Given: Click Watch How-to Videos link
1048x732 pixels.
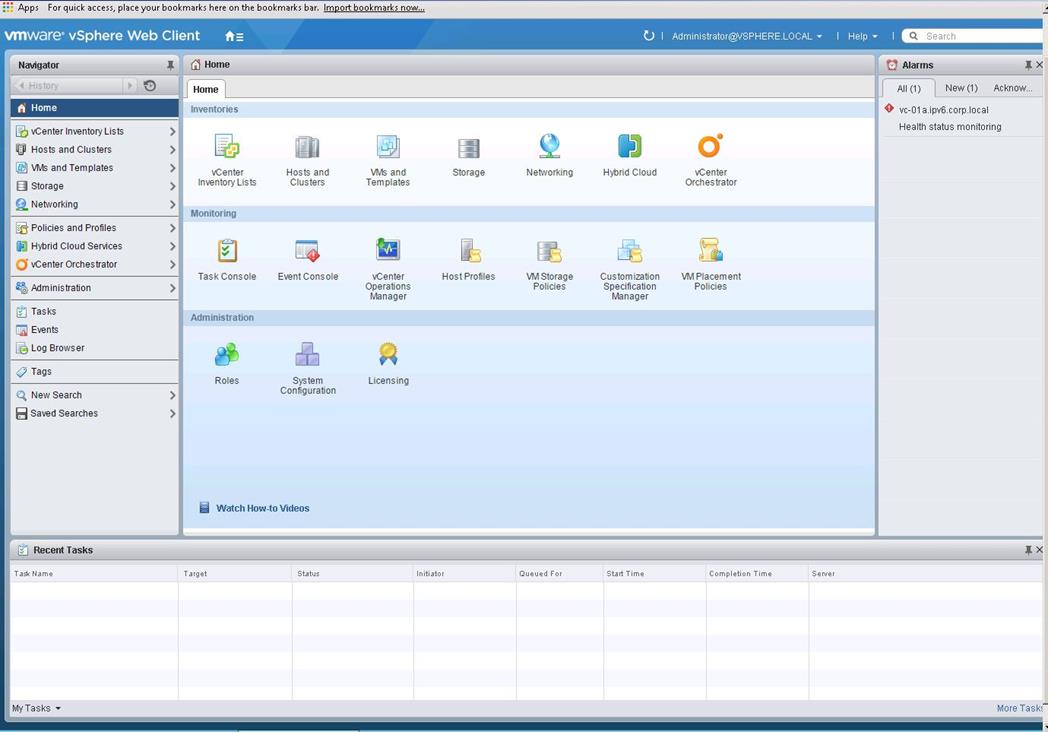Looking at the screenshot, I should tap(263, 508).
